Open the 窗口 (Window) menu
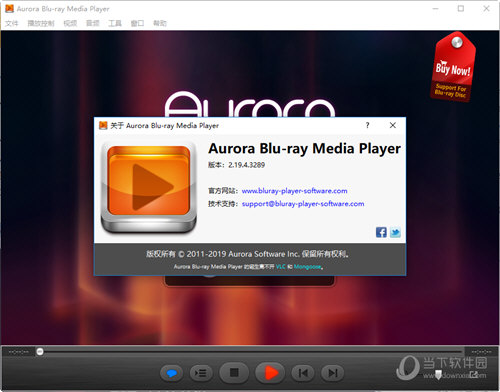 [137, 23]
